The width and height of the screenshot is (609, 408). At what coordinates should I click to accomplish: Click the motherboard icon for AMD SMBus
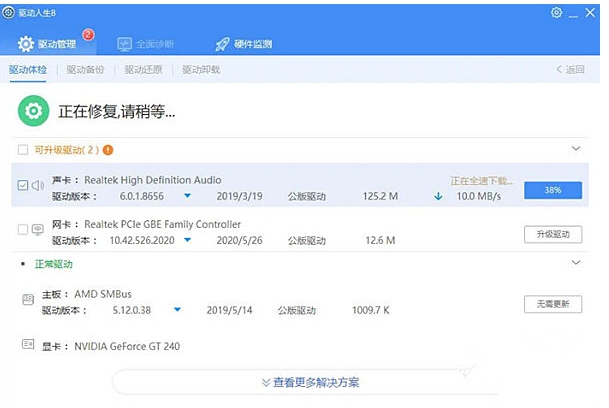(x=28, y=300)
